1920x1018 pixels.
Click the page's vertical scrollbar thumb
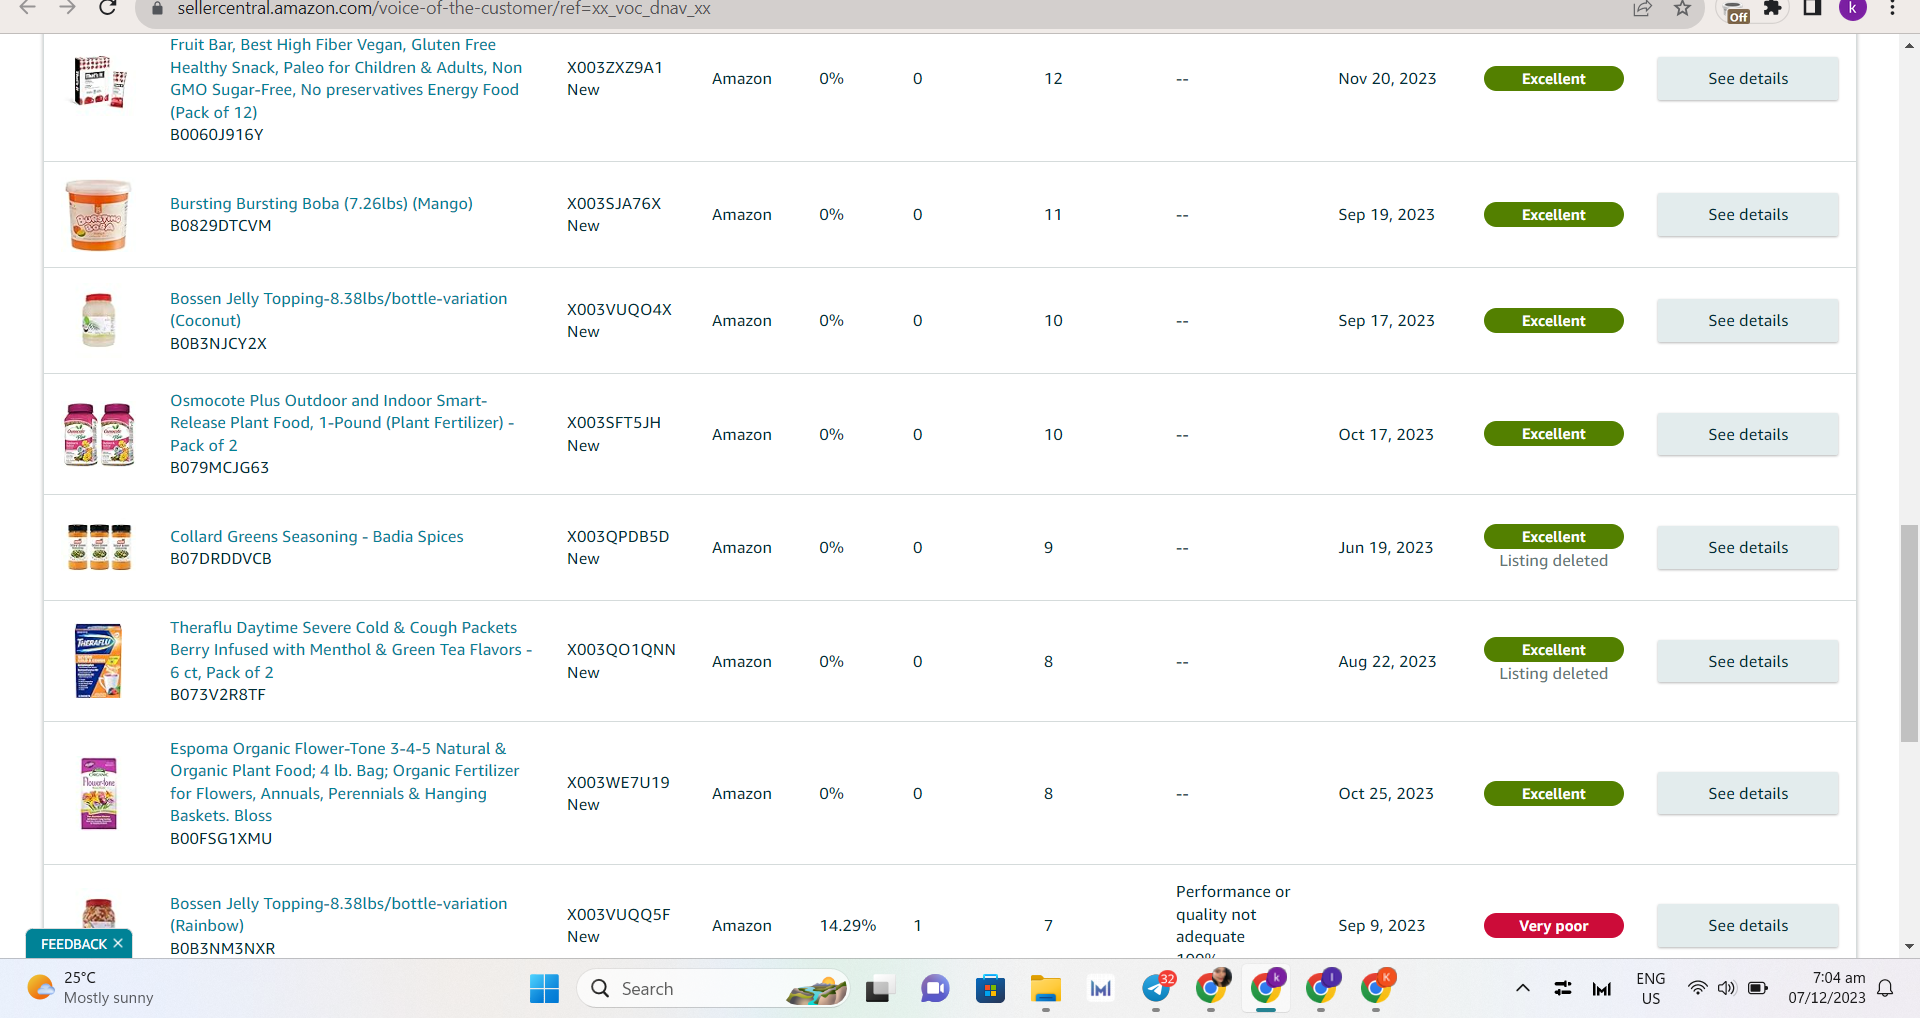tap(1909, 633)
